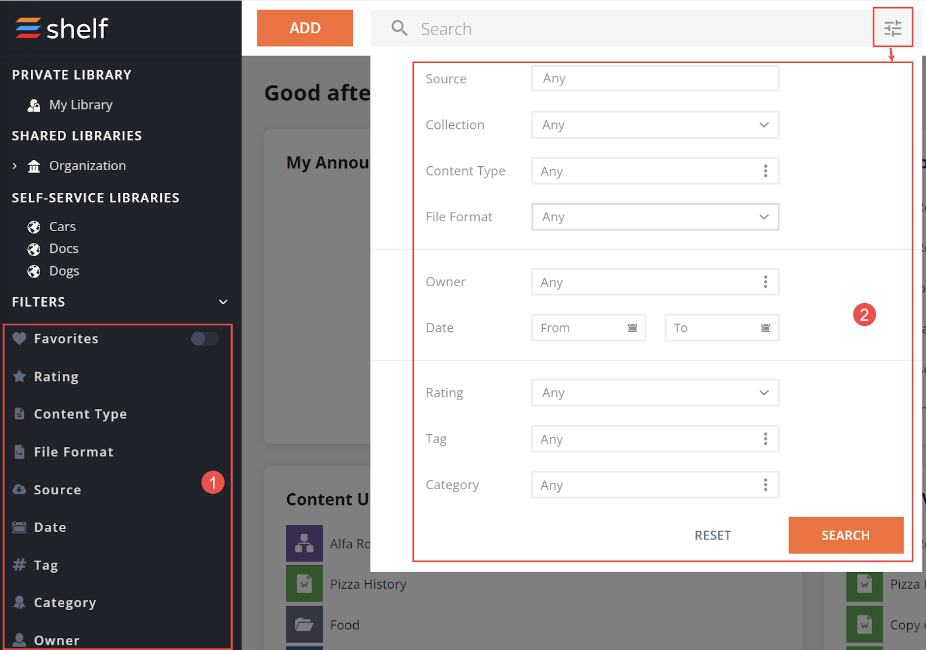The height and width of the screenshot is (650, 926).
Task: Open My Library
Action: pyautogui.click(x=73, y=104)
